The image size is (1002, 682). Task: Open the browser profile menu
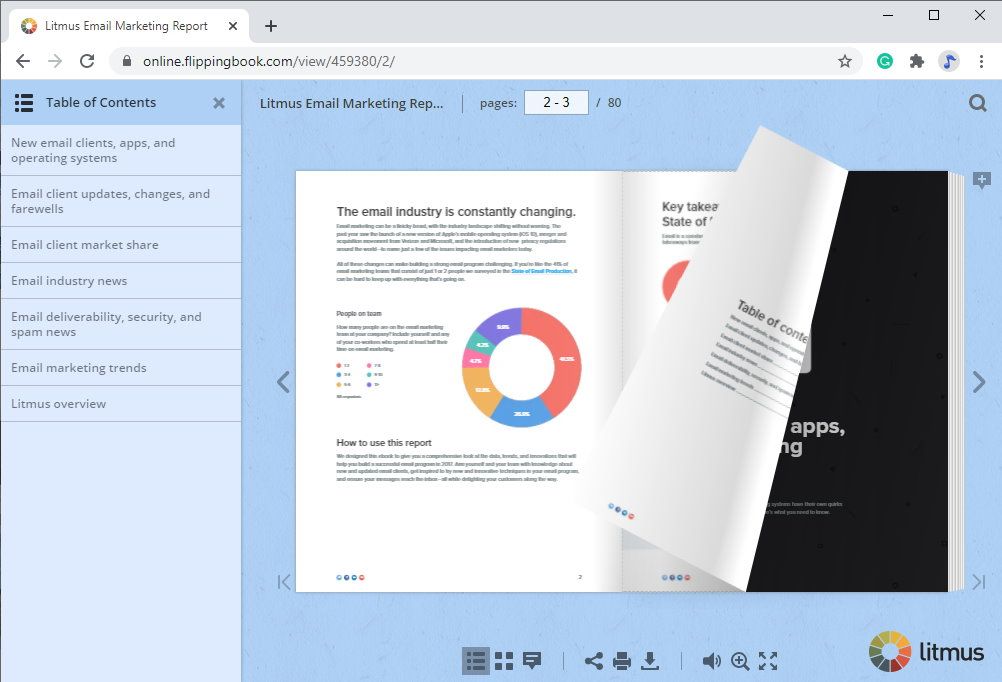pyautogui.click(x=950, y=60)
